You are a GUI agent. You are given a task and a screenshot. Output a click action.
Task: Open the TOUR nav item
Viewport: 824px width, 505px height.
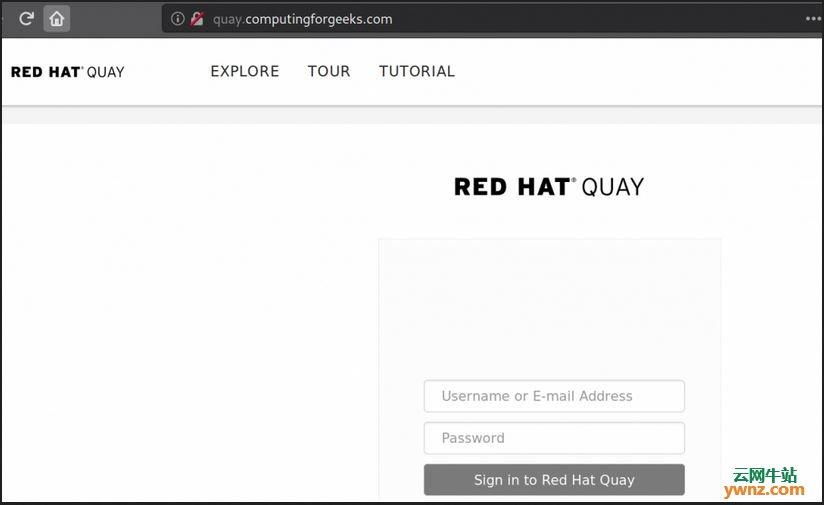[329, 71]
